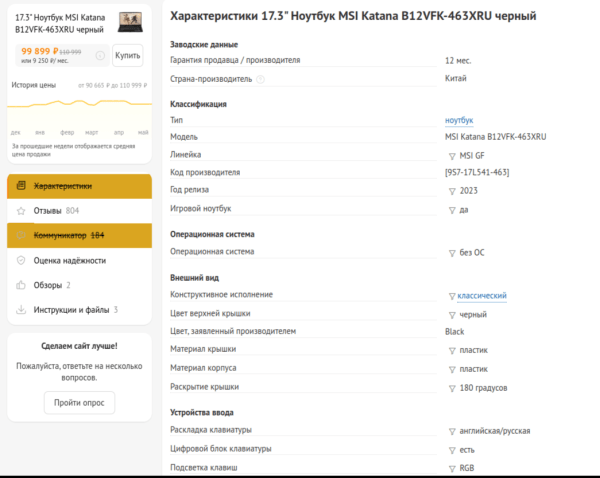This screenshot has width=600, height=478.
Task: Open Инструкции и файлы section
Action: click(80, 310)
